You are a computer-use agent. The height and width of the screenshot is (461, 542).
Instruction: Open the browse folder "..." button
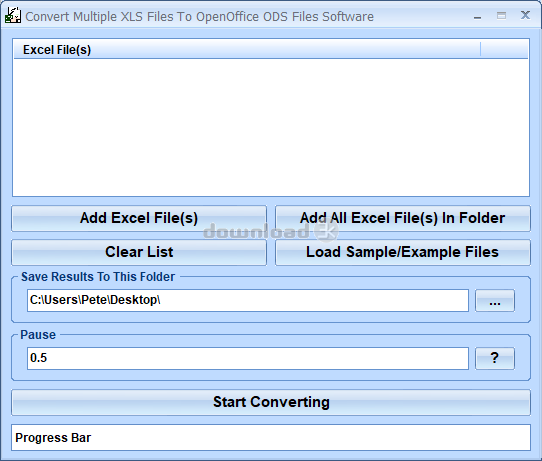(495, 301)
